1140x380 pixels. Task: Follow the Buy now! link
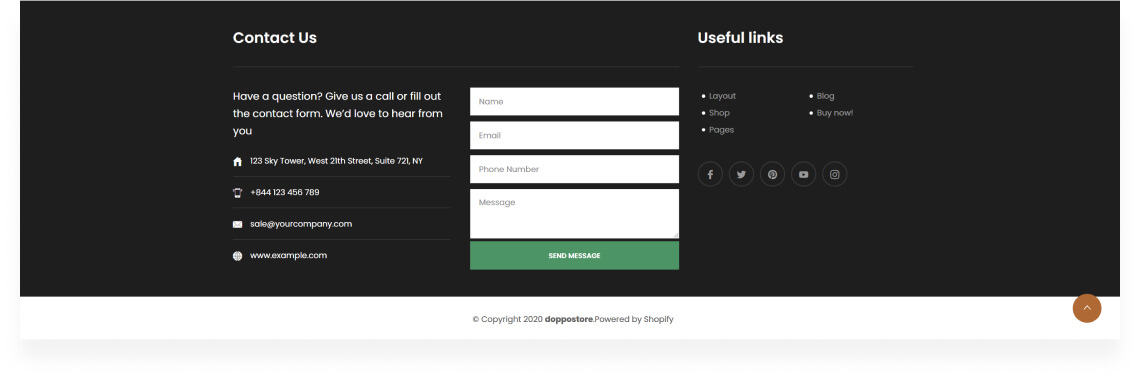coord(835,113)
